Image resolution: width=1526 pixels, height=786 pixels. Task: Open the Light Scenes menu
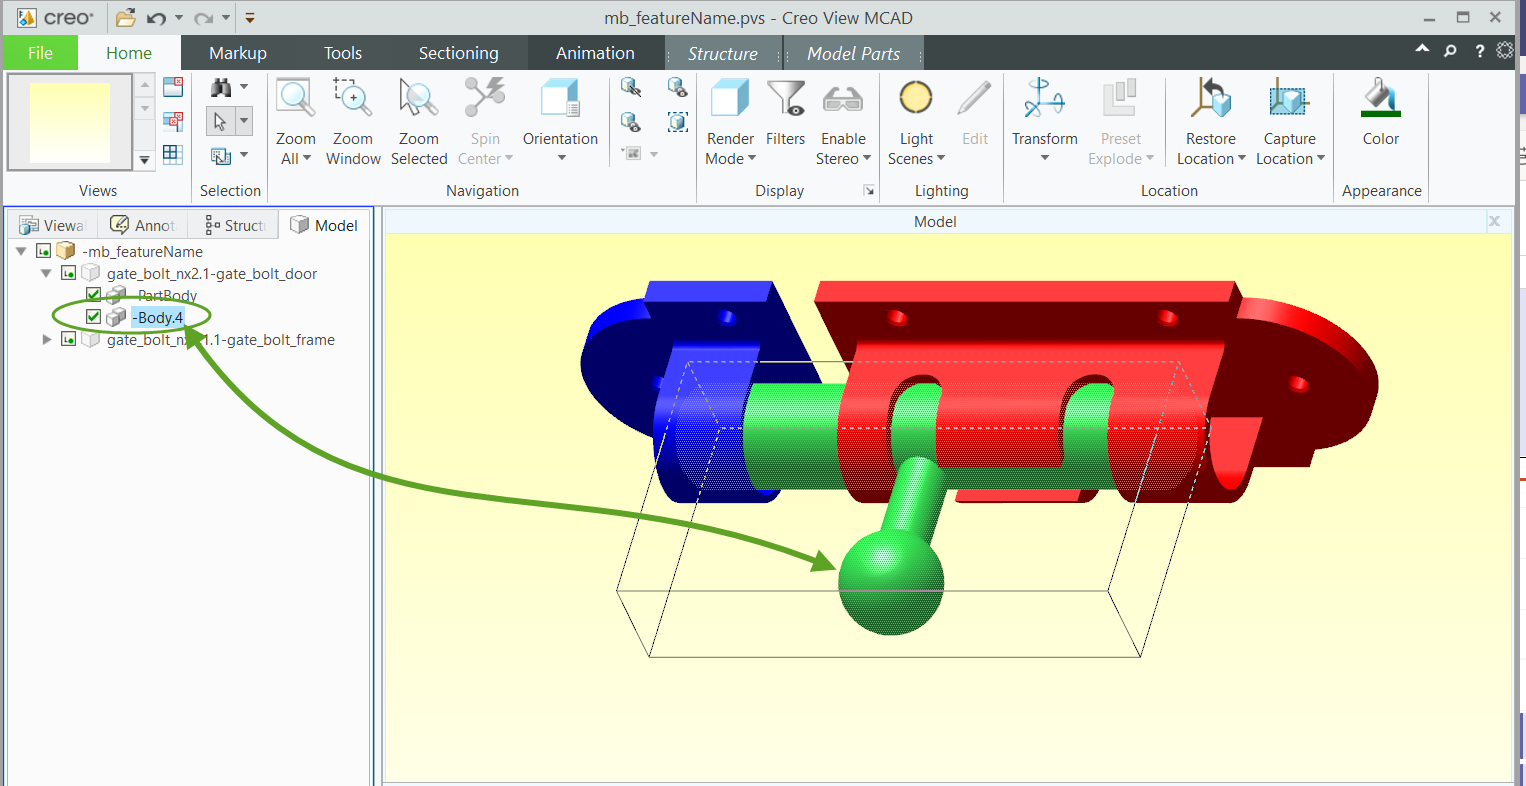(x=916, y=122)
